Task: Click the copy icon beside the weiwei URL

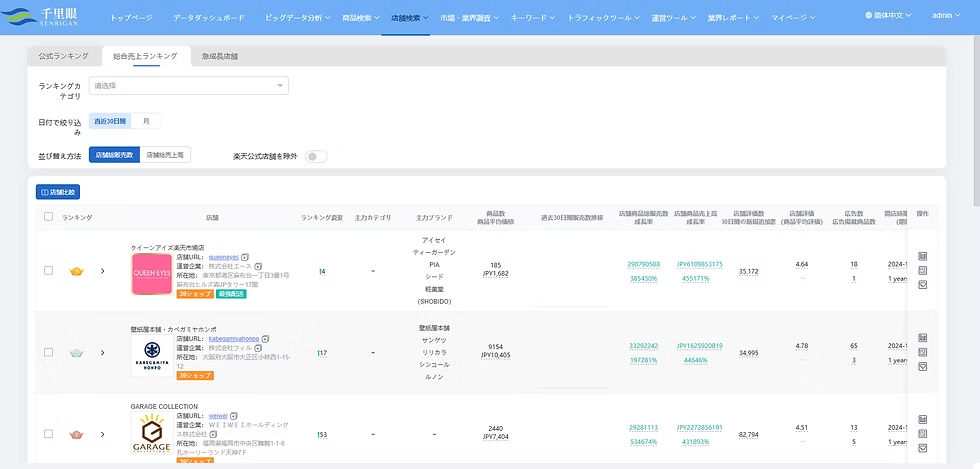Action: coord(234,416)
